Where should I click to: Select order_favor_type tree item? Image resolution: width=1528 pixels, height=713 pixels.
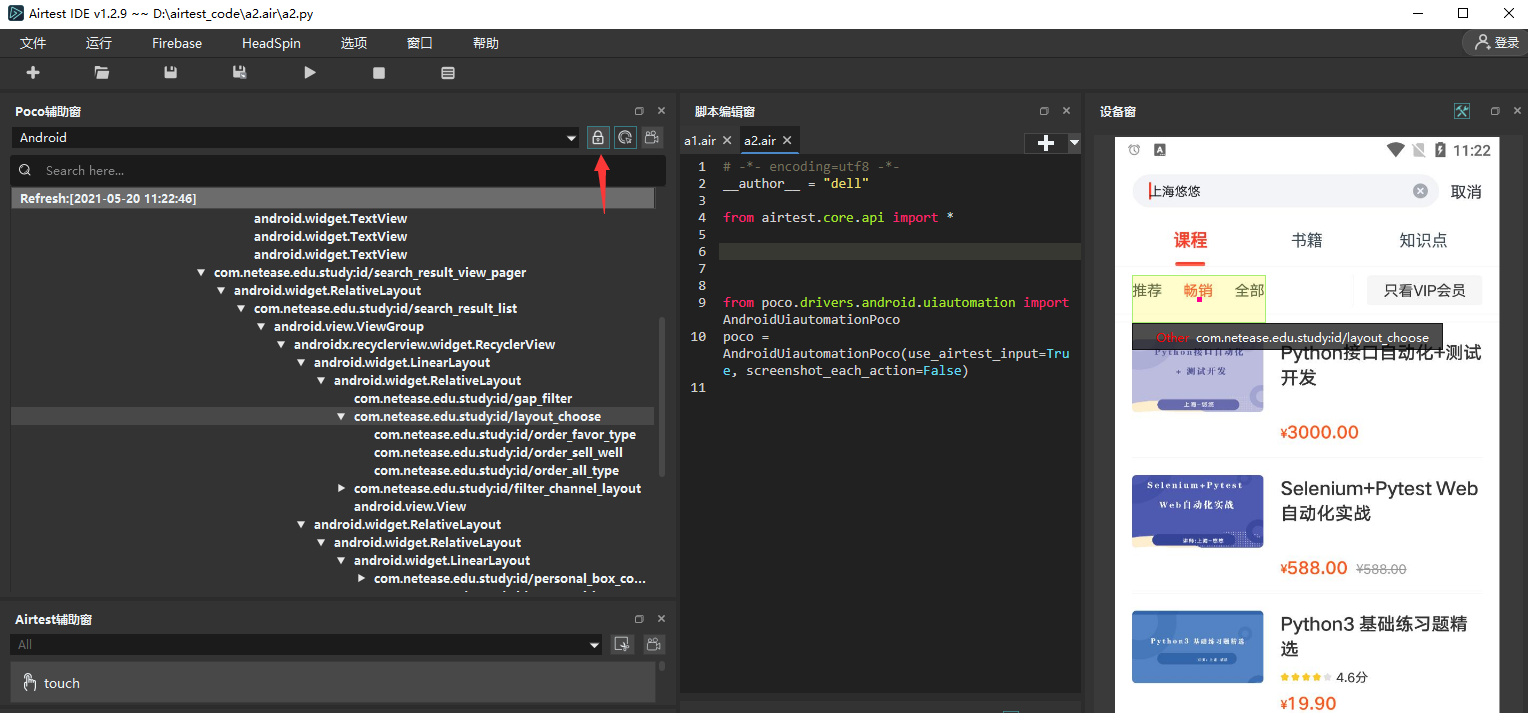(505, 435)
